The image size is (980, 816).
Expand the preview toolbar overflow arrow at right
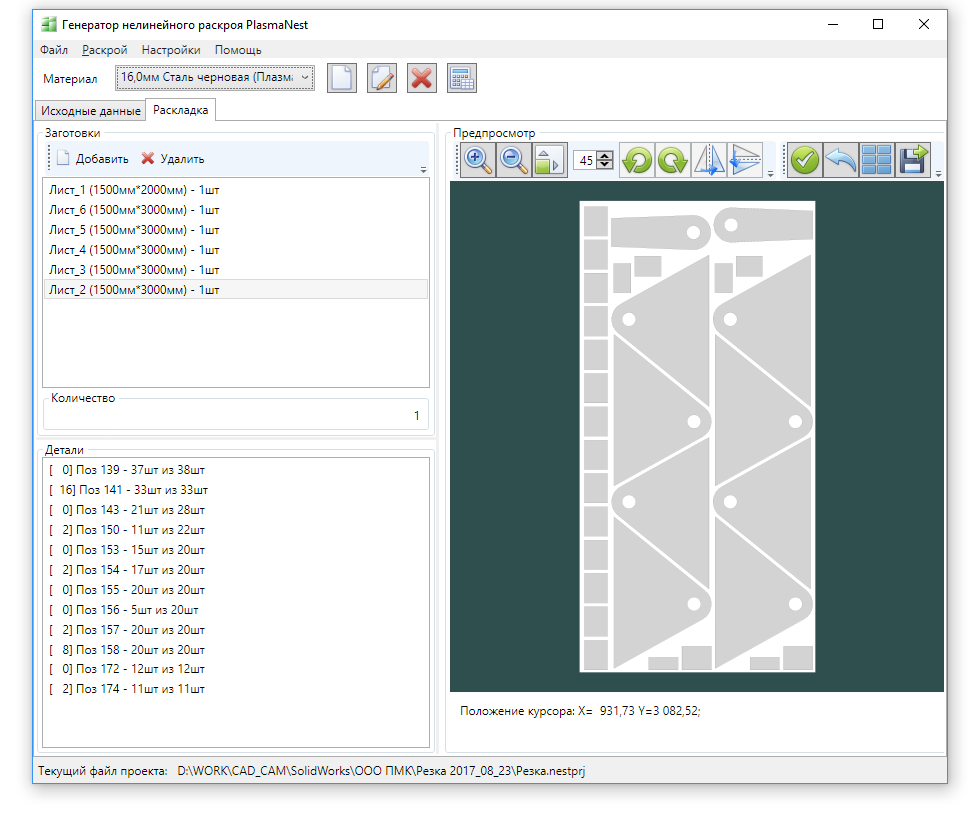click(938, 174)
